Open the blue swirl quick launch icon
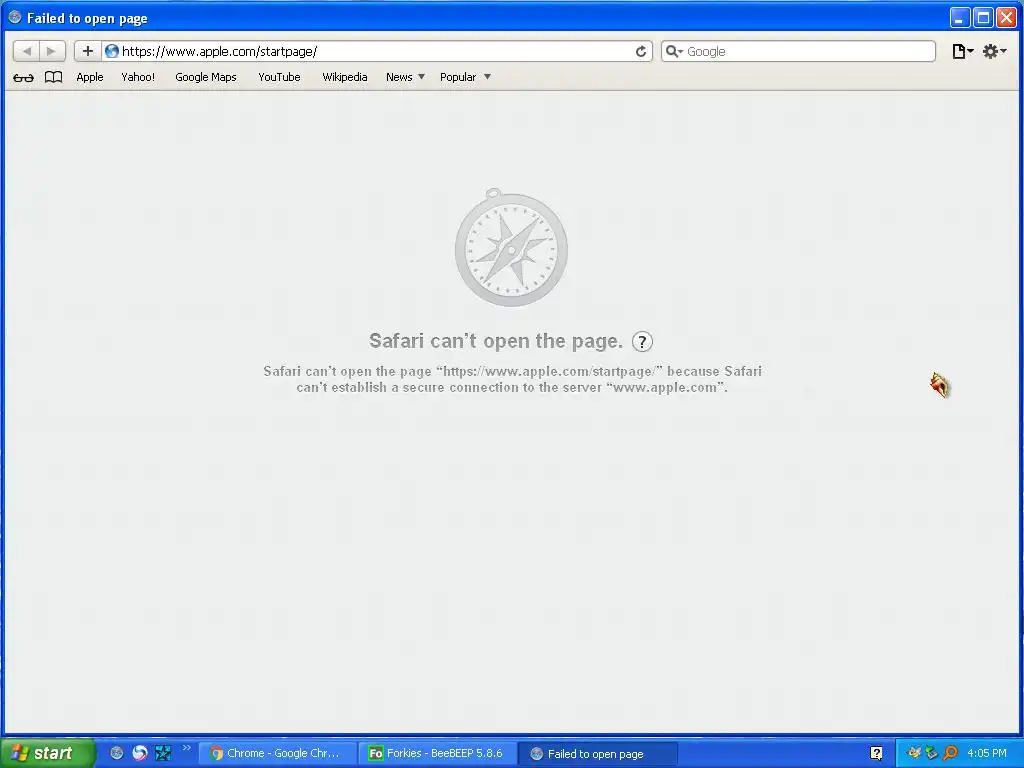 (x=140, y=753)
